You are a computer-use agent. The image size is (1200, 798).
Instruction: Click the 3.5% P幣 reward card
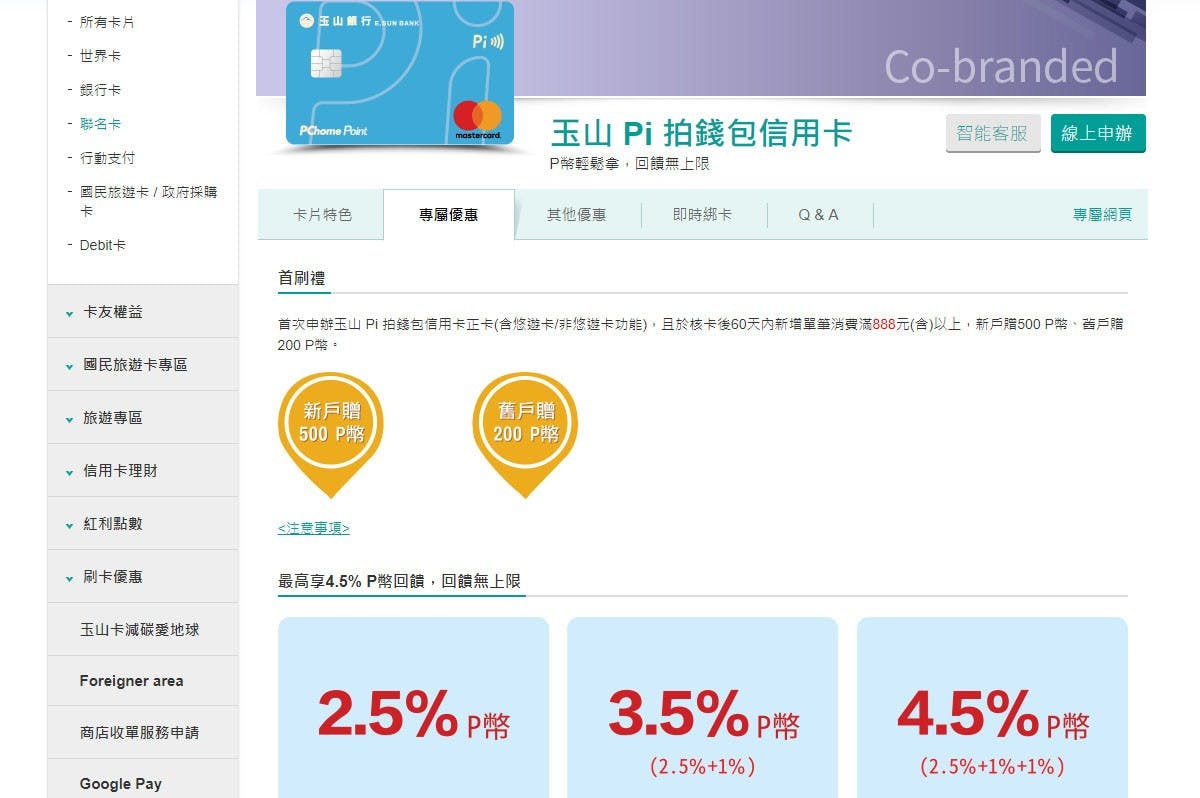pos(702,708)
